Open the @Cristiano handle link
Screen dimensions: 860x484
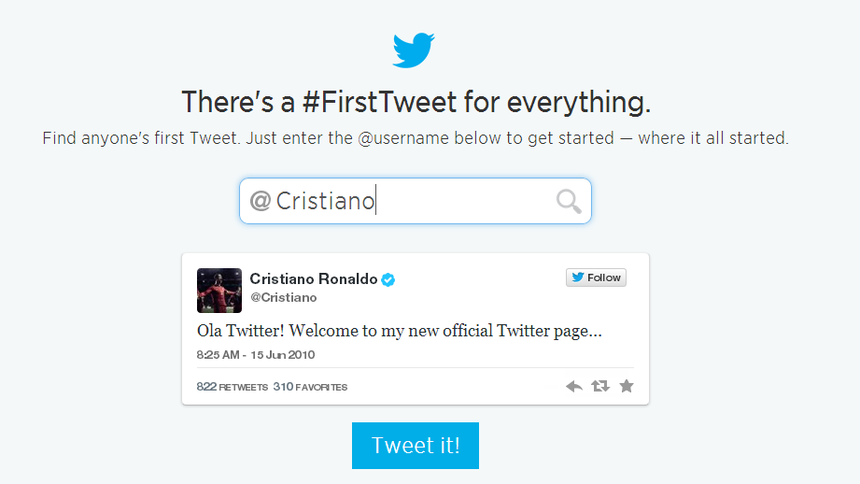pos(283,298)
